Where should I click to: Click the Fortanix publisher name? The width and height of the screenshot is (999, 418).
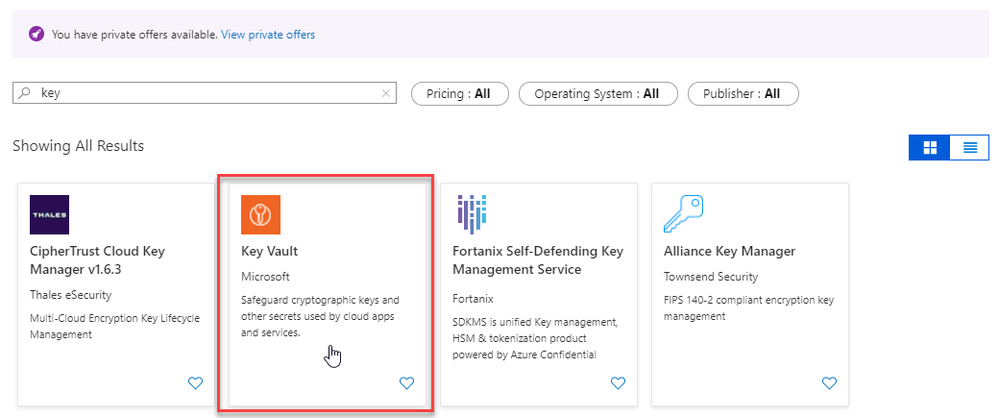[x=473, y=298]
